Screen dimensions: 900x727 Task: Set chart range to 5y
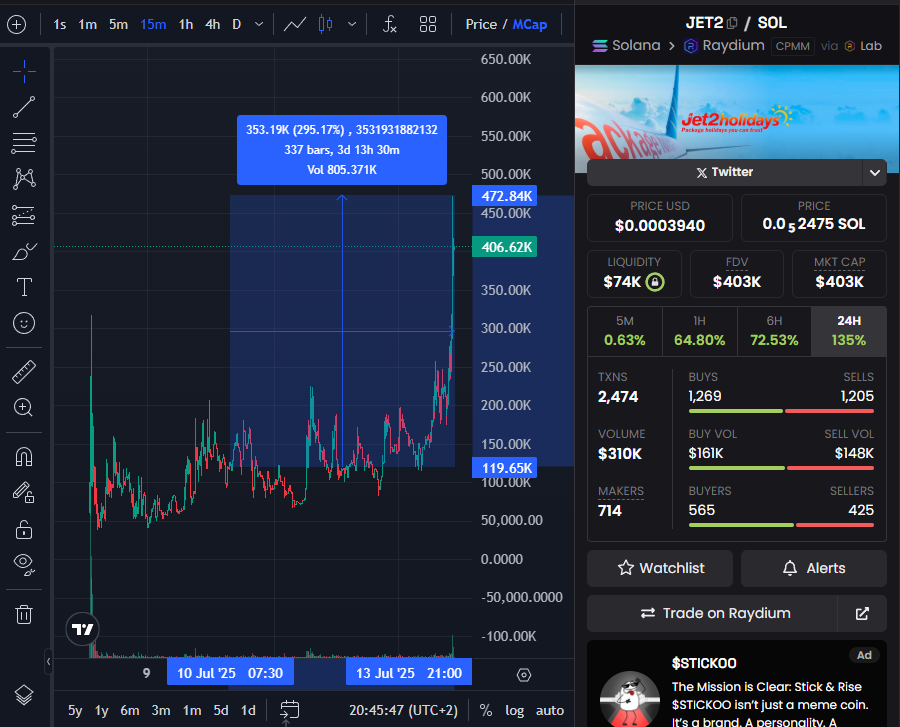tap(75, 710)
